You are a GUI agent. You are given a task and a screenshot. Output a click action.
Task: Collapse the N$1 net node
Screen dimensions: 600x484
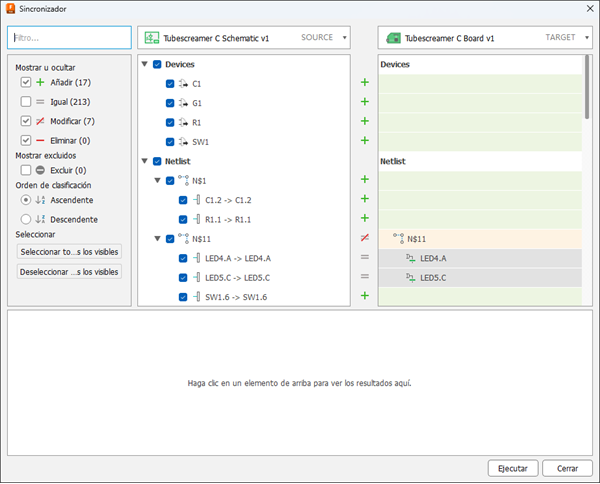click(157, 180)
